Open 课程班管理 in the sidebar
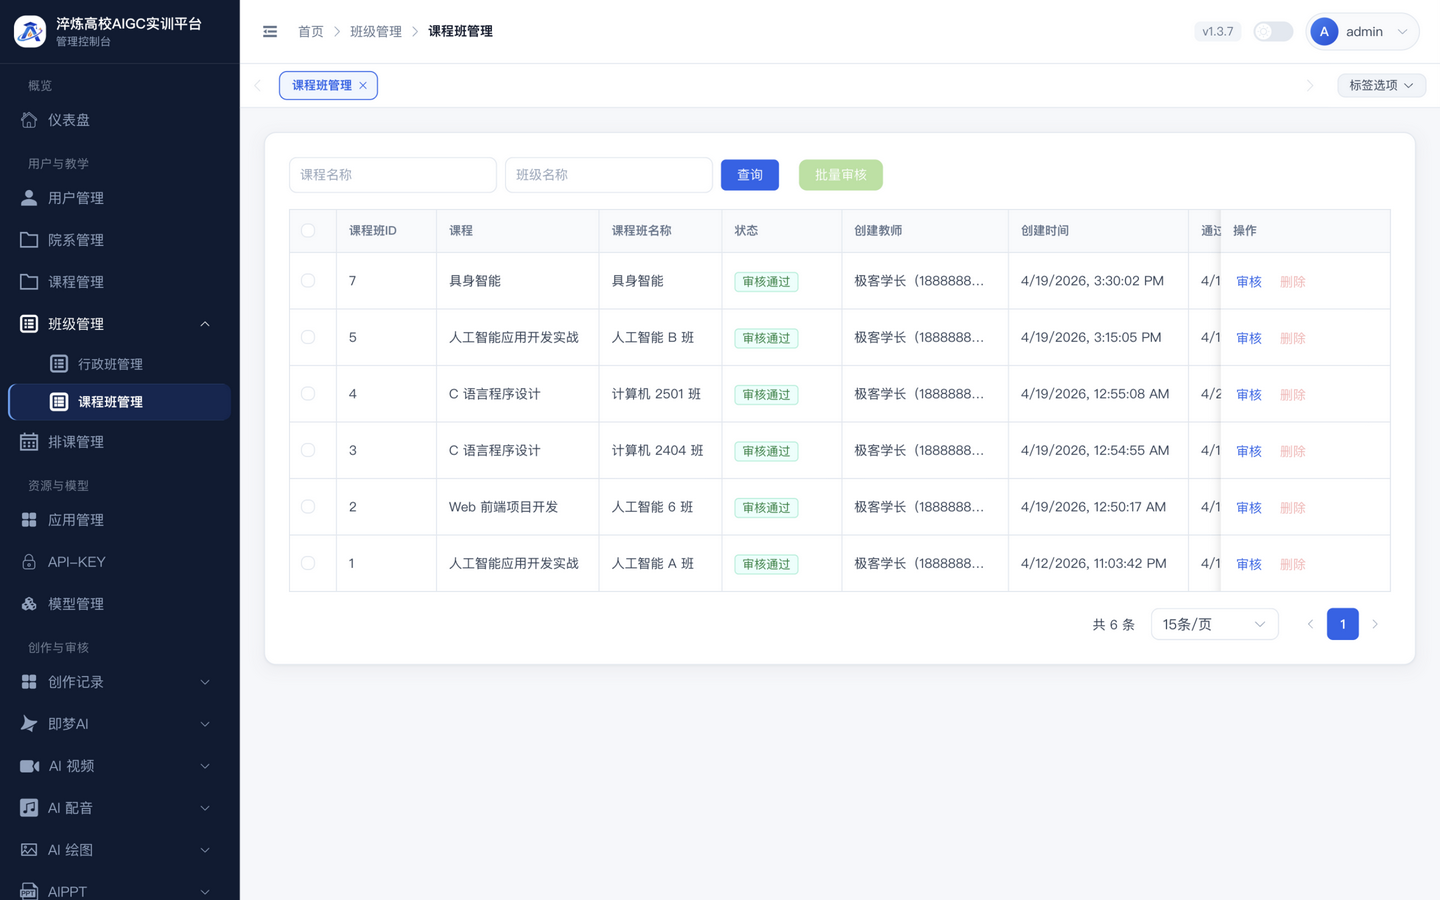The width and height of the screenshot is (1440, 900). pos(119,402)
